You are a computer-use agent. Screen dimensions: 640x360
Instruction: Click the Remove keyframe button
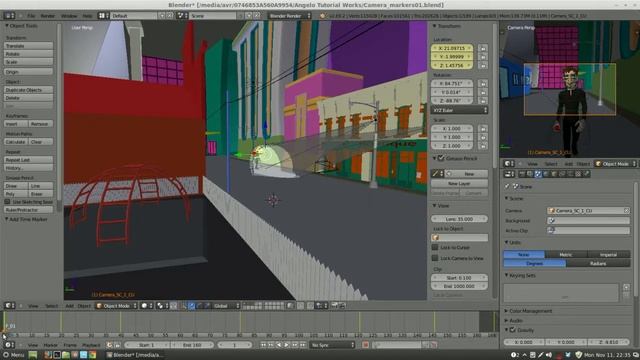(41, 124)
